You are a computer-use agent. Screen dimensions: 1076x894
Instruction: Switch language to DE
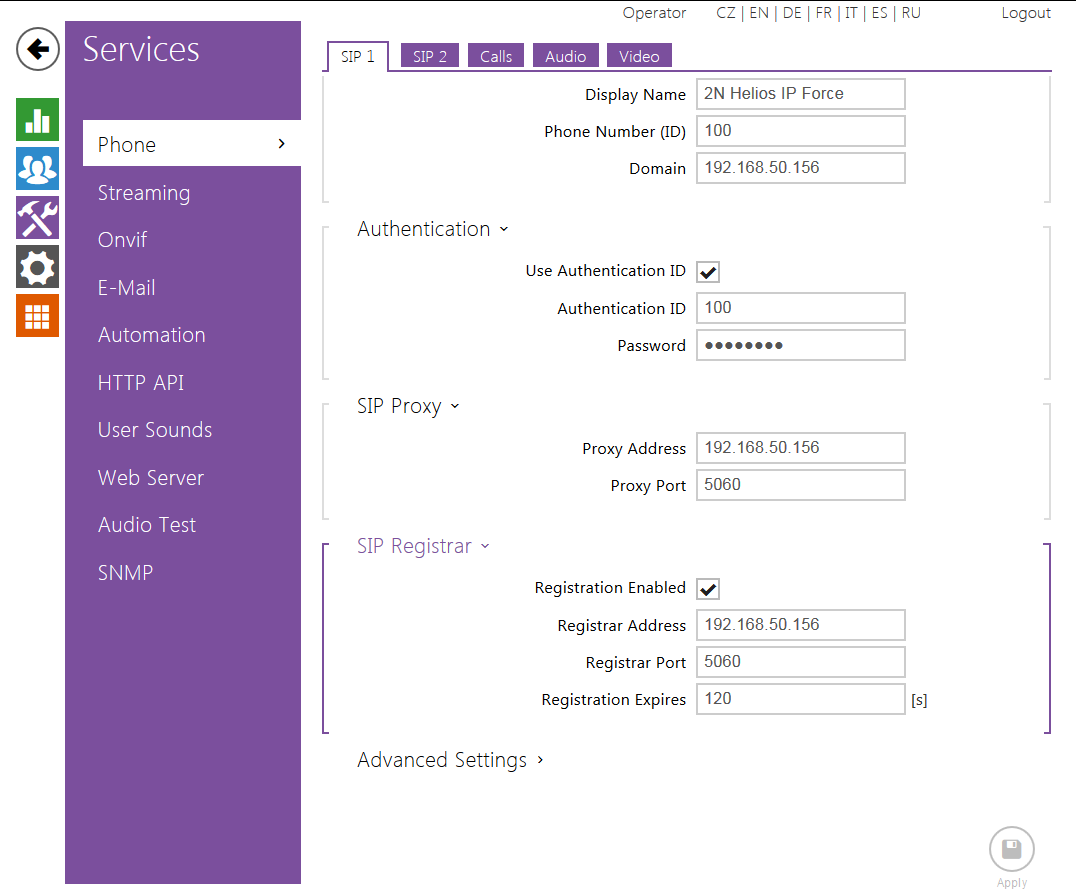[x=792, y=13]
